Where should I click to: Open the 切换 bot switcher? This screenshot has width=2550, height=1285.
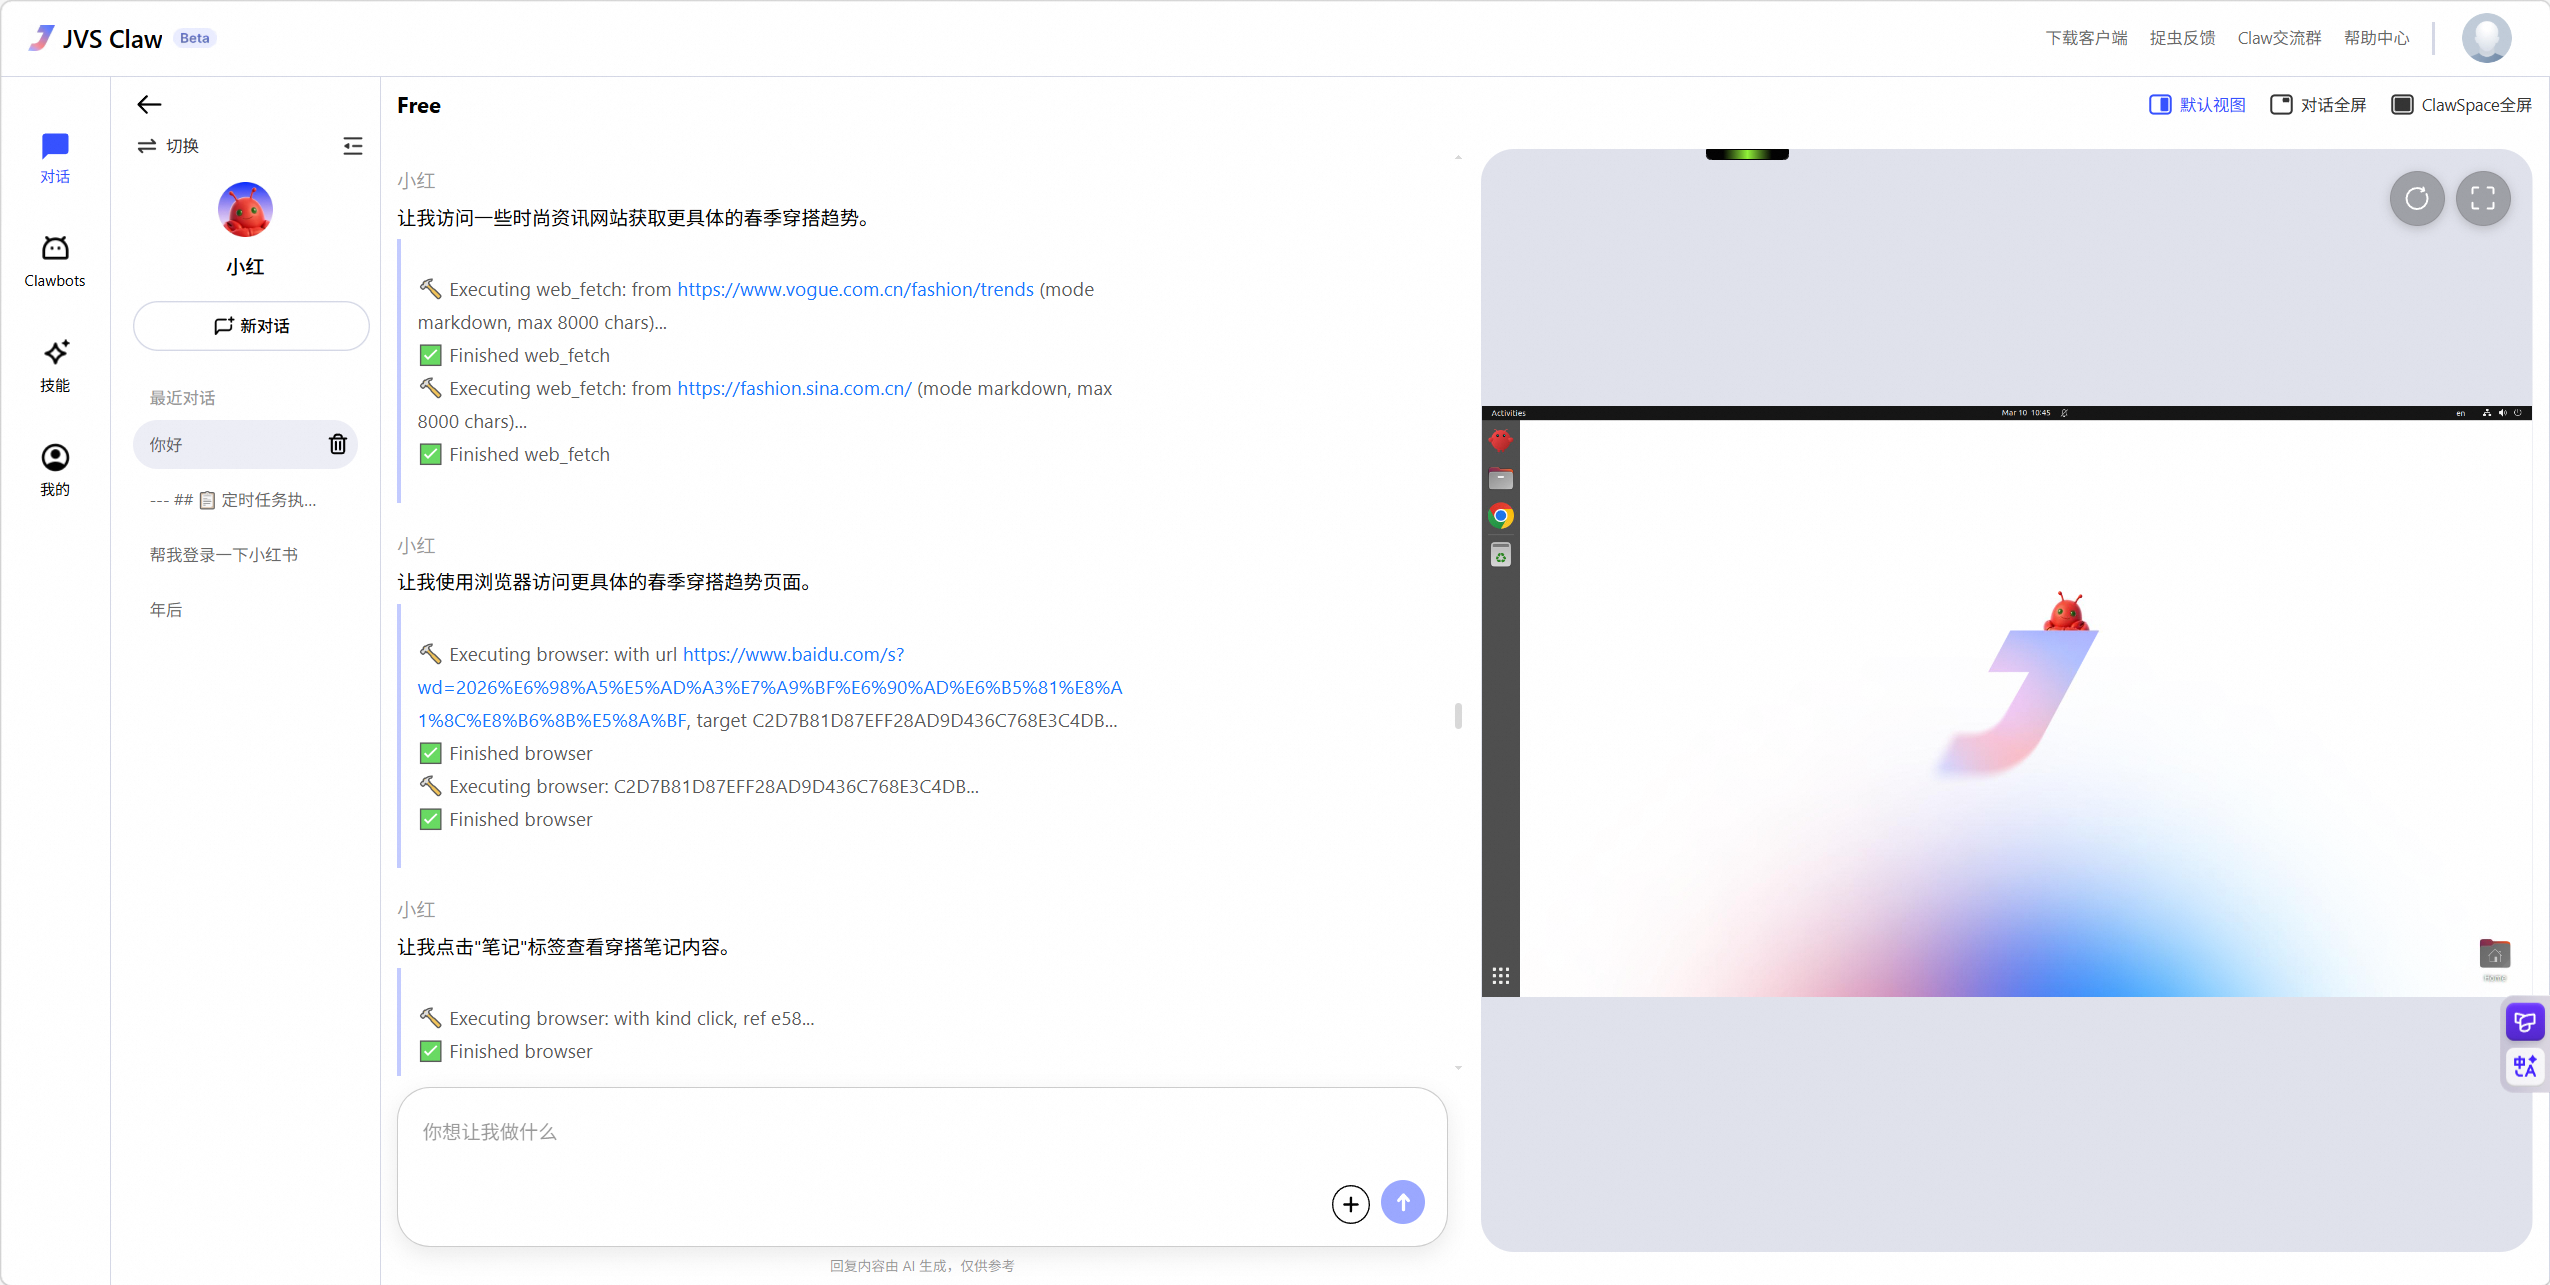tap(169, 145)
